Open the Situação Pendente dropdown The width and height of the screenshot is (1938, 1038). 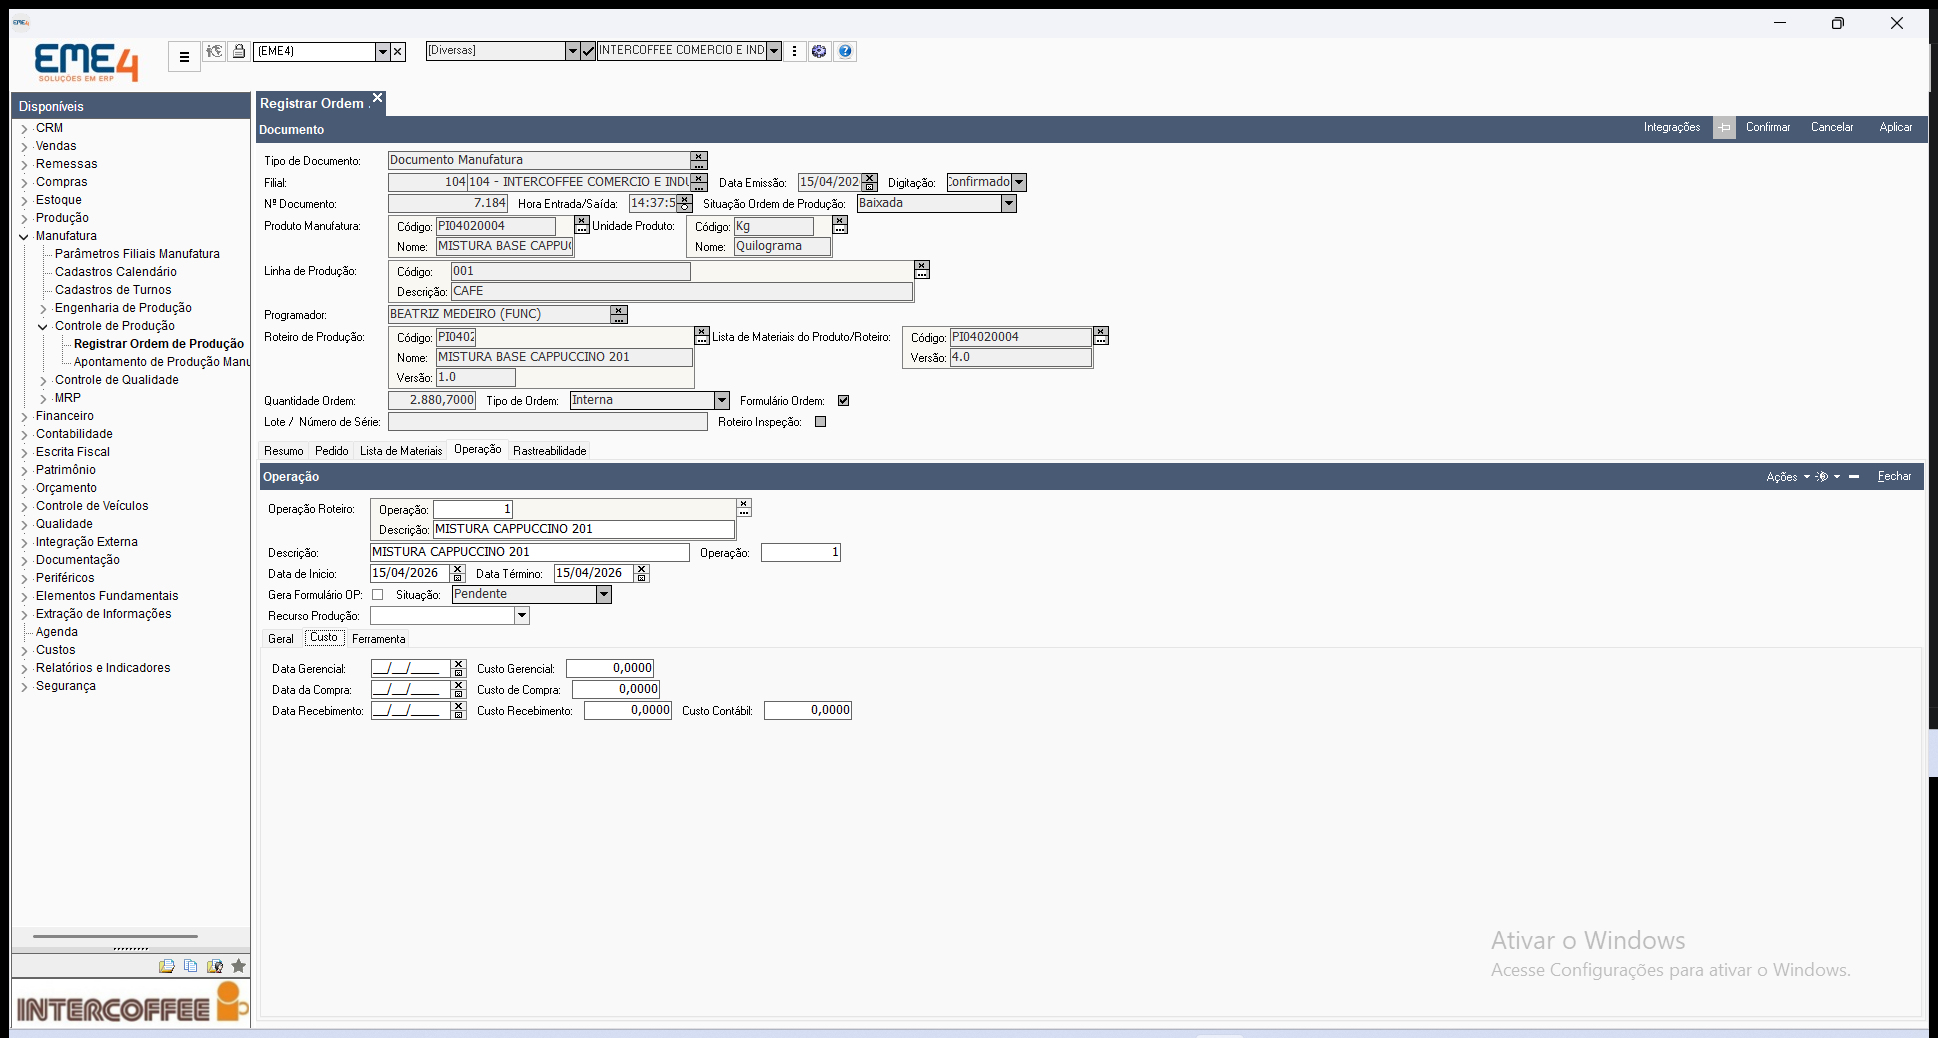(x=604, y=595)
